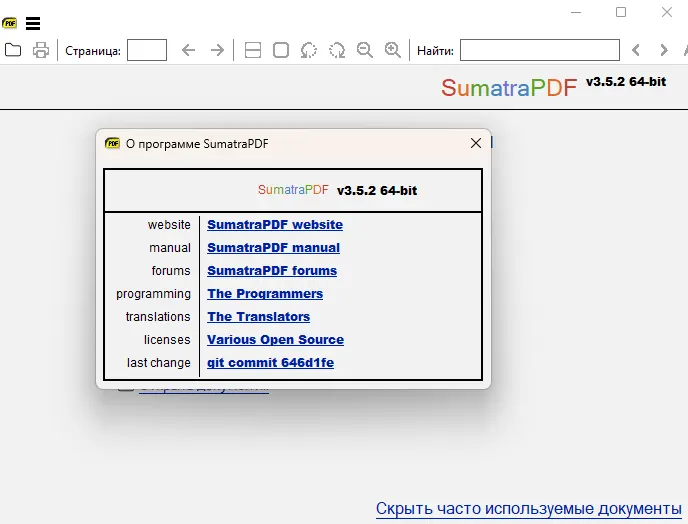Go to next page arrow
The image size is (688, 524).
[217, 50]
